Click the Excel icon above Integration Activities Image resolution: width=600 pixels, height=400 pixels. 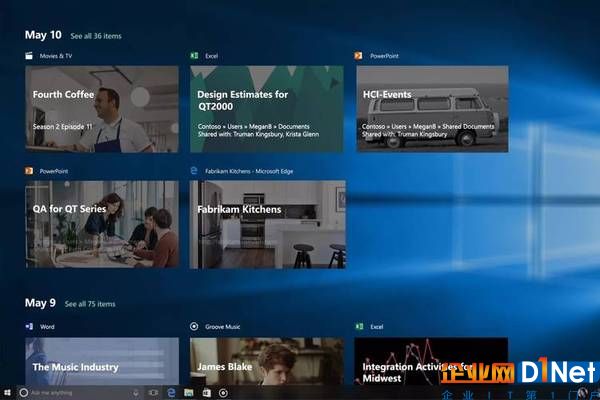click(x=359, y=327)
